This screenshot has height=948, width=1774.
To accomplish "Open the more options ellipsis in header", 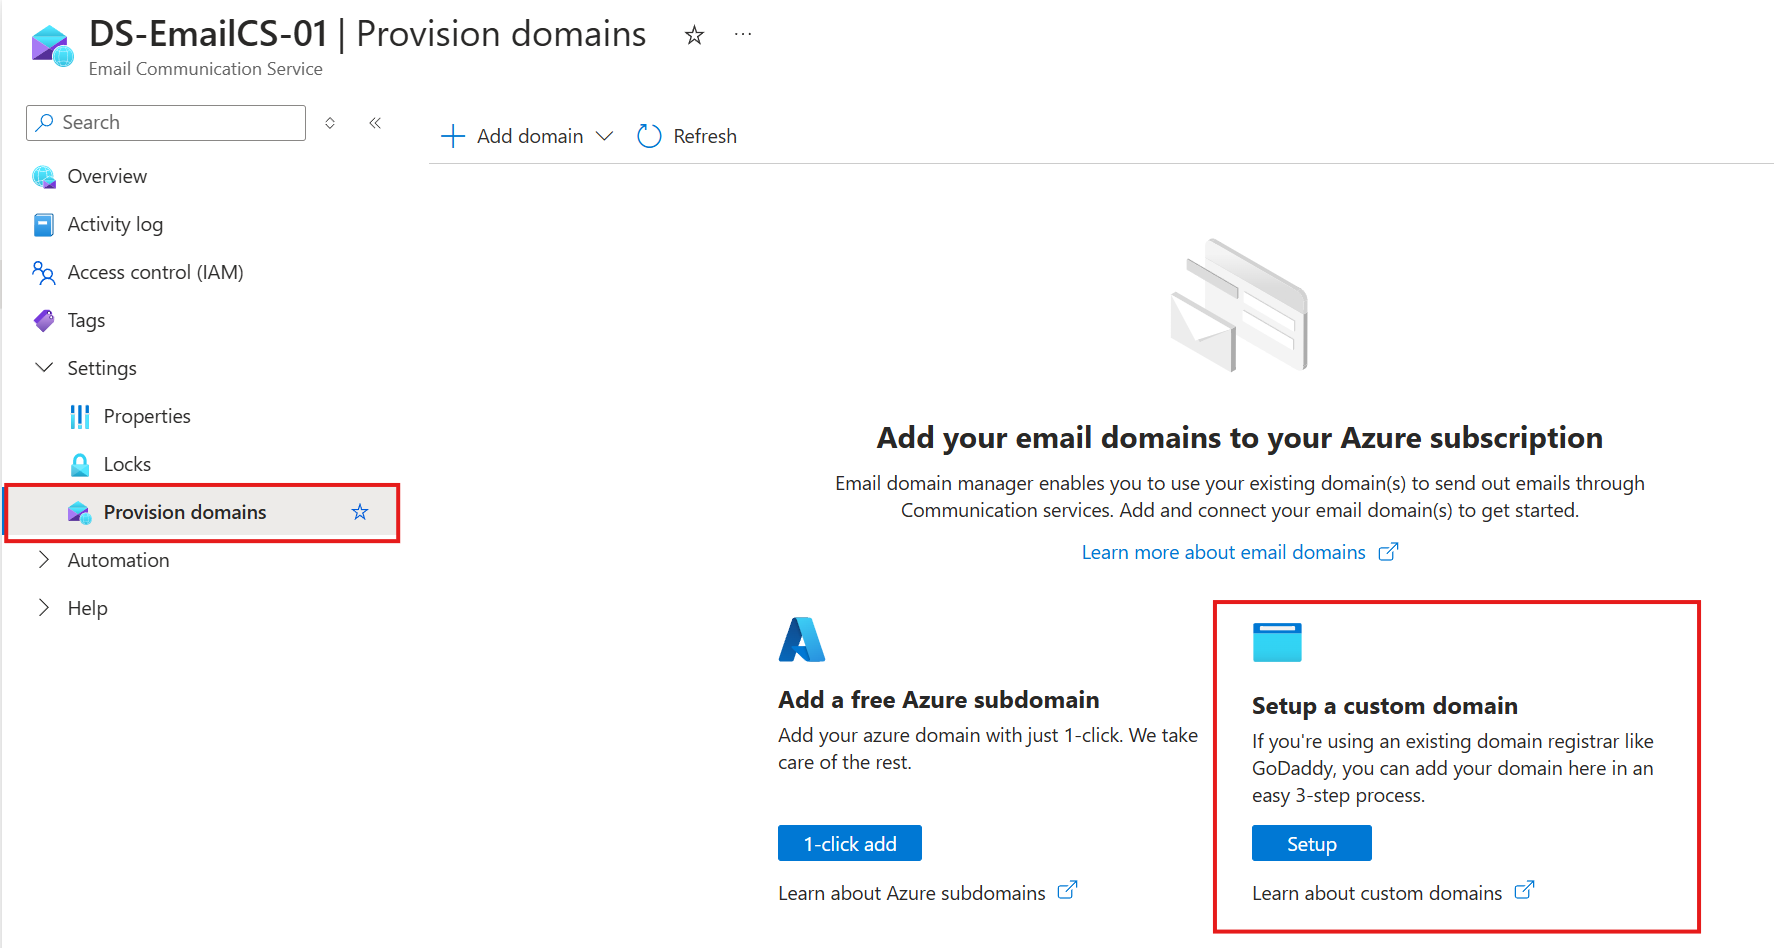I will 742,34.
